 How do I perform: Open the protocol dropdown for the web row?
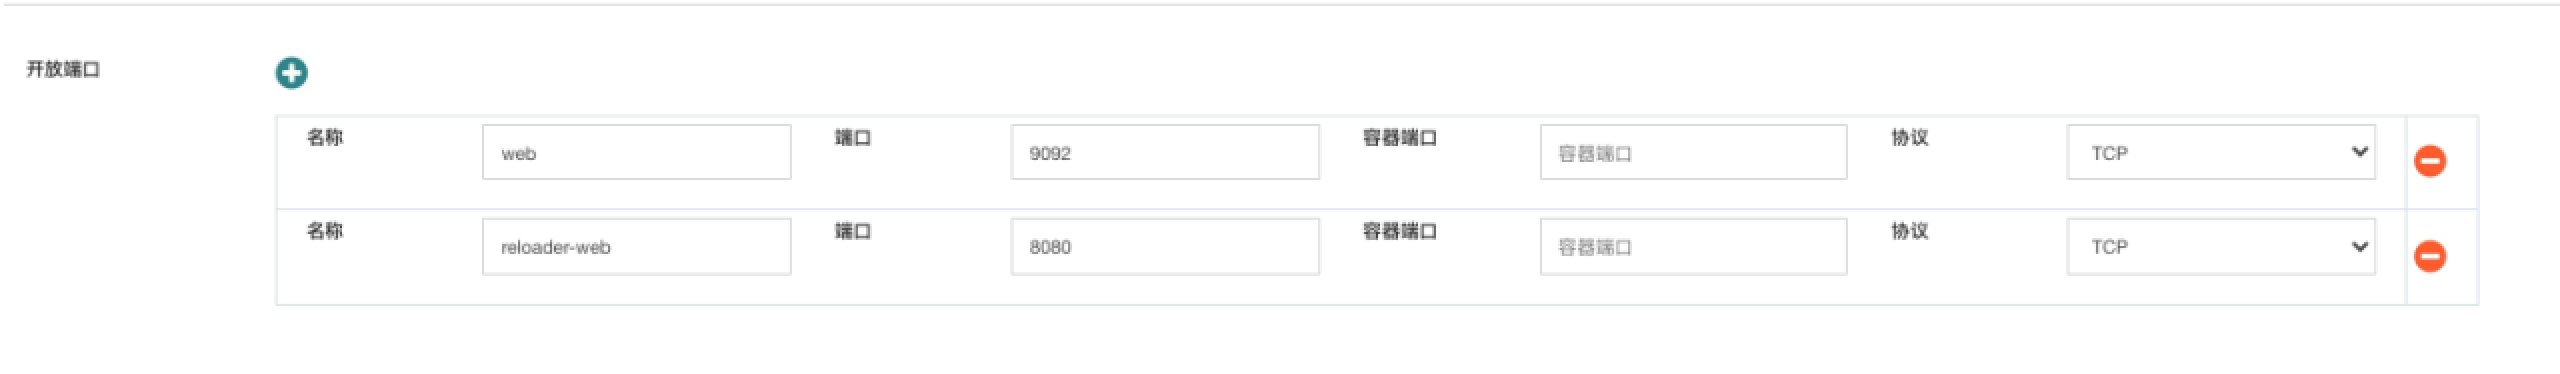2221,152
